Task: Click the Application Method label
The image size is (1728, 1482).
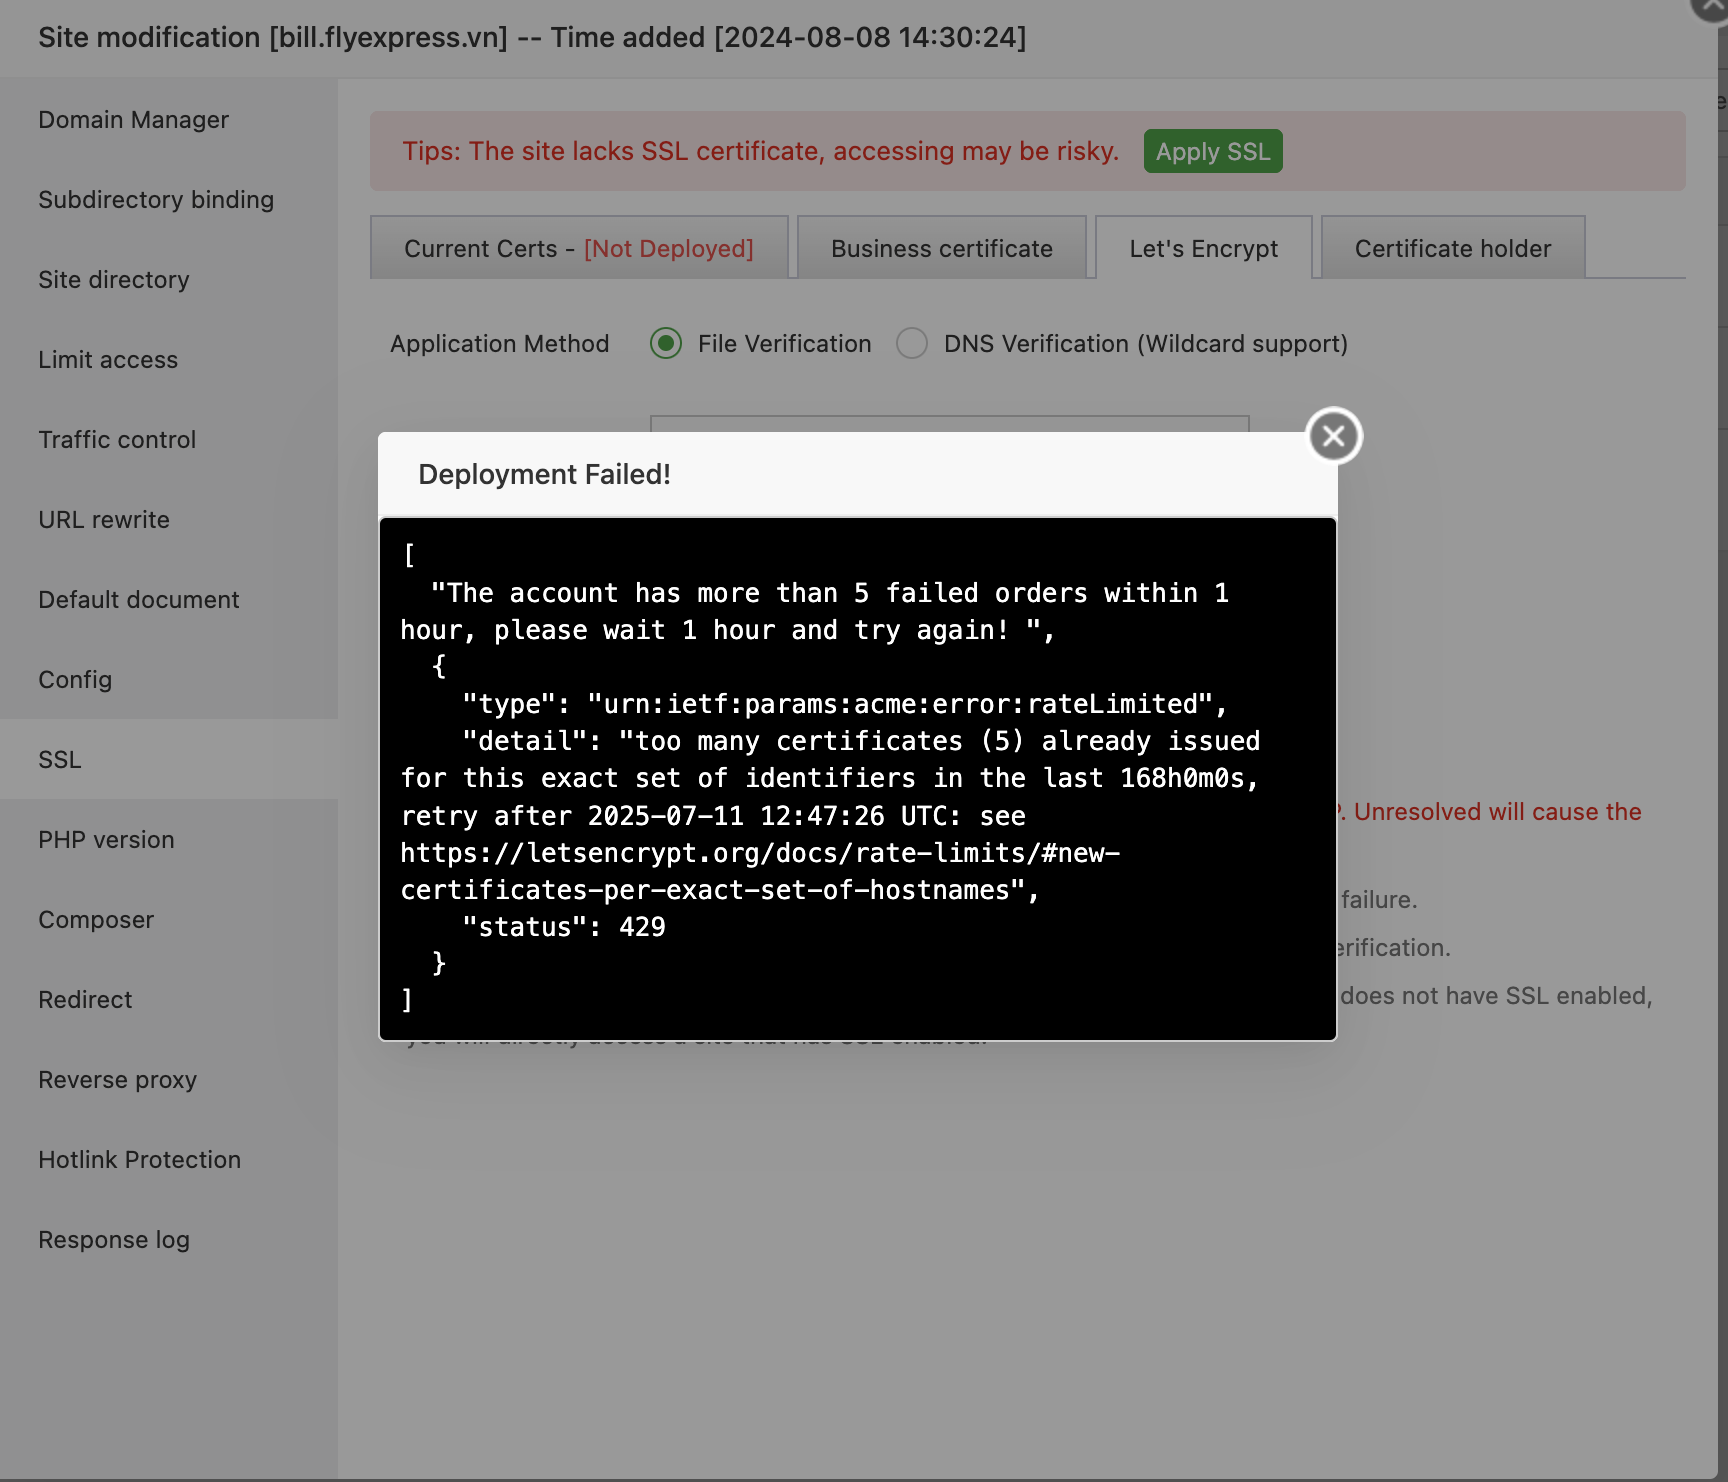Action: [499, 344]
